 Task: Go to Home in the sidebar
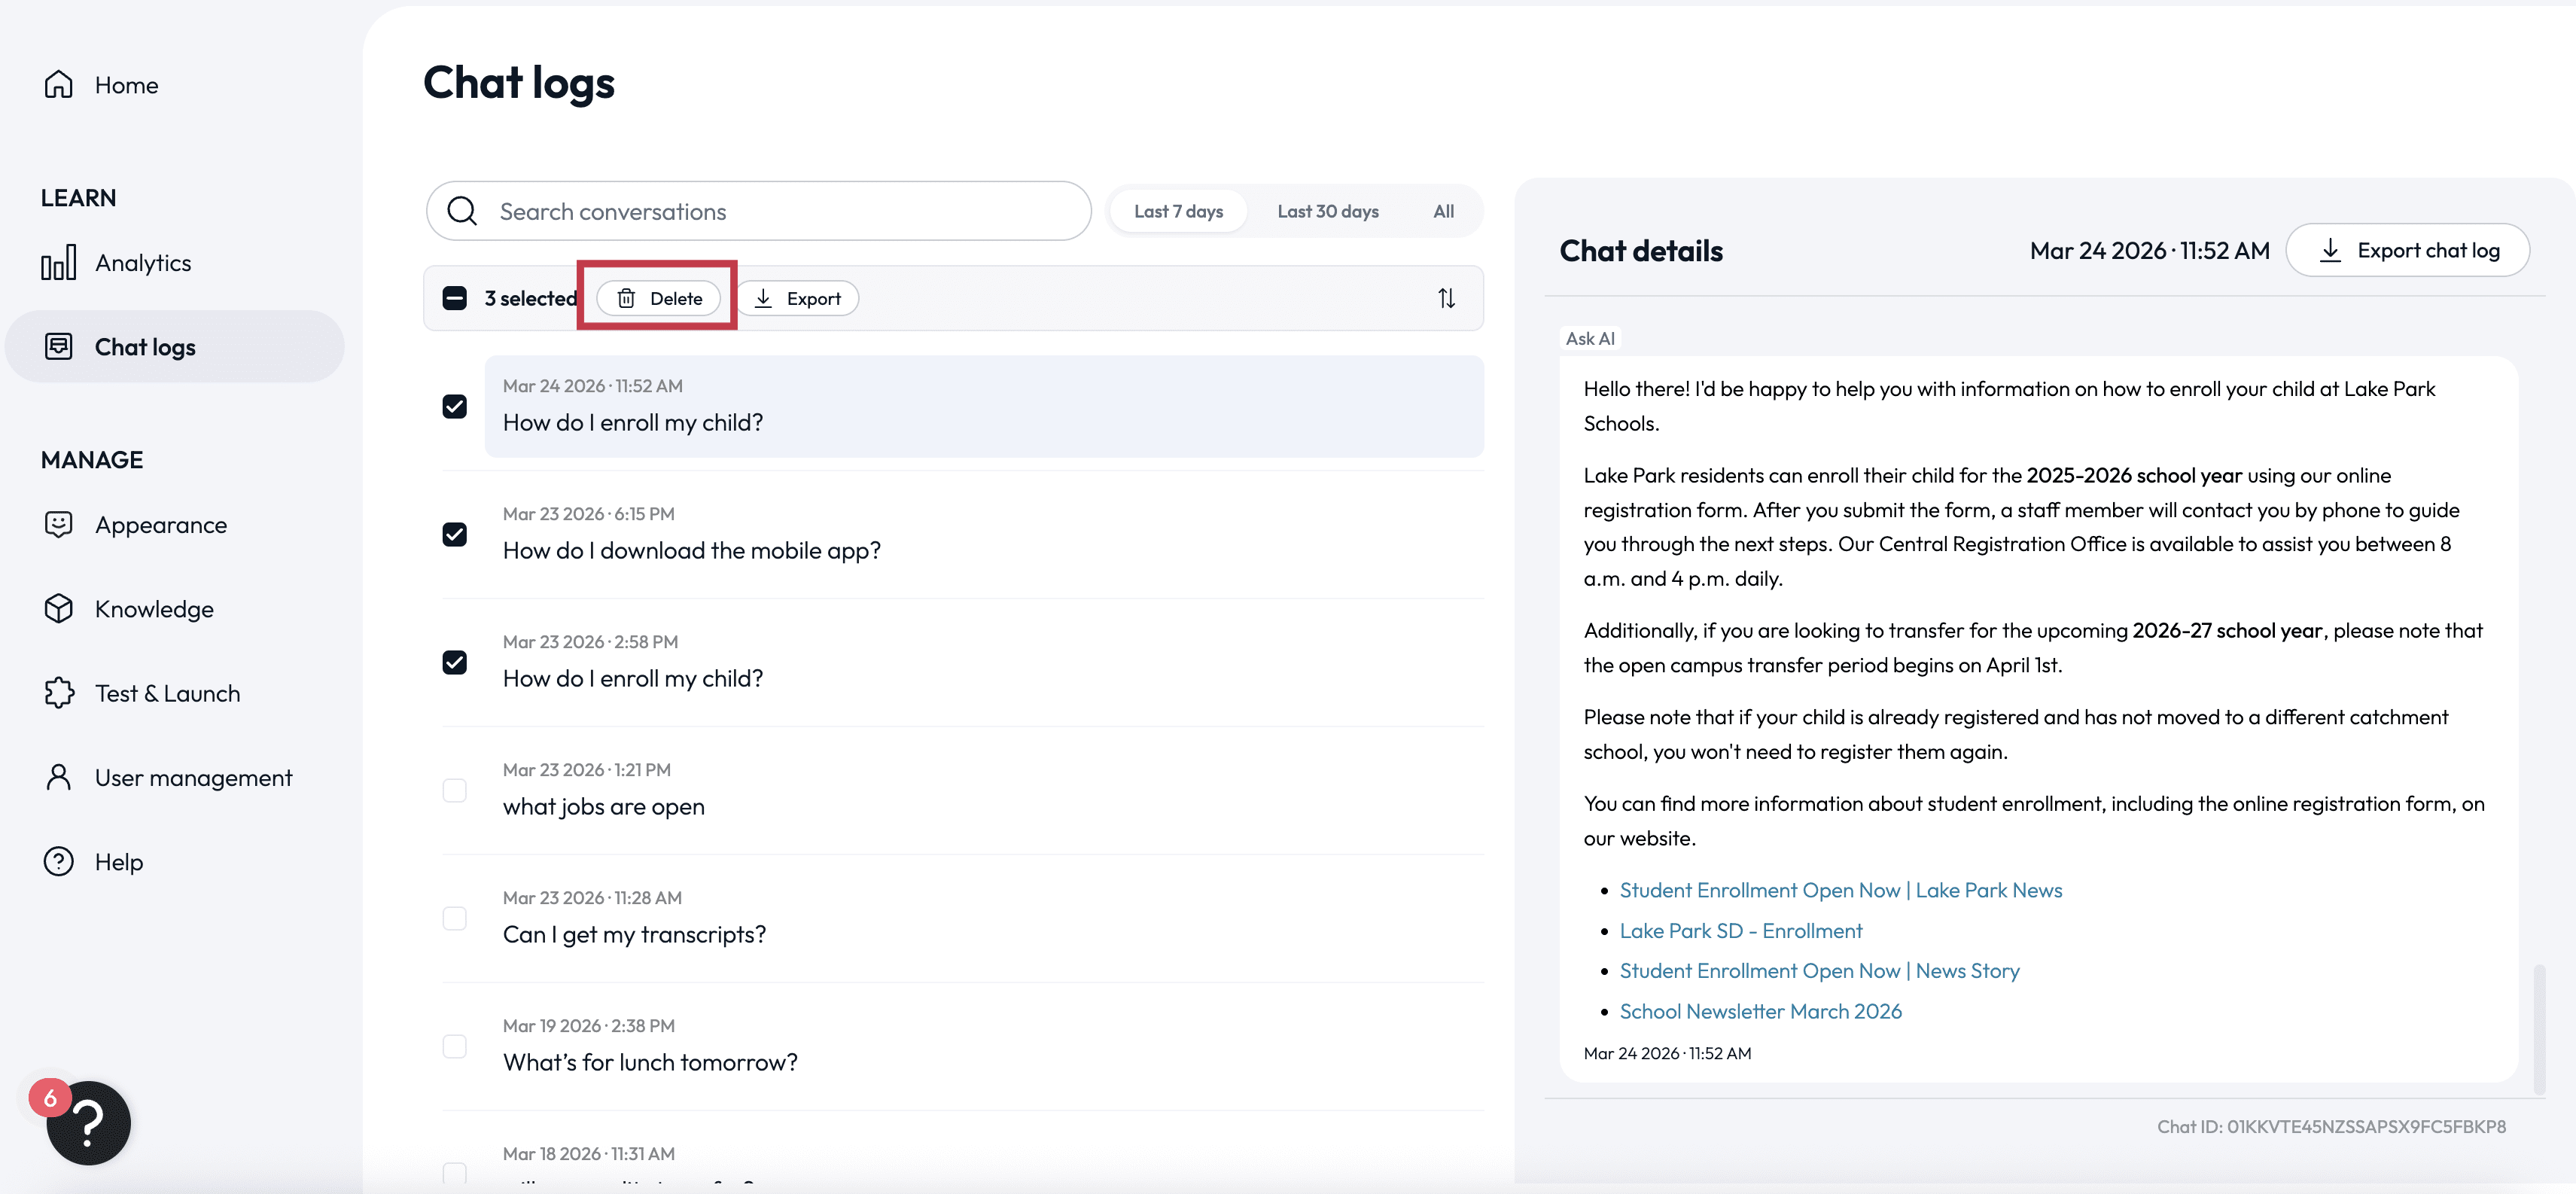click(175, 85)
